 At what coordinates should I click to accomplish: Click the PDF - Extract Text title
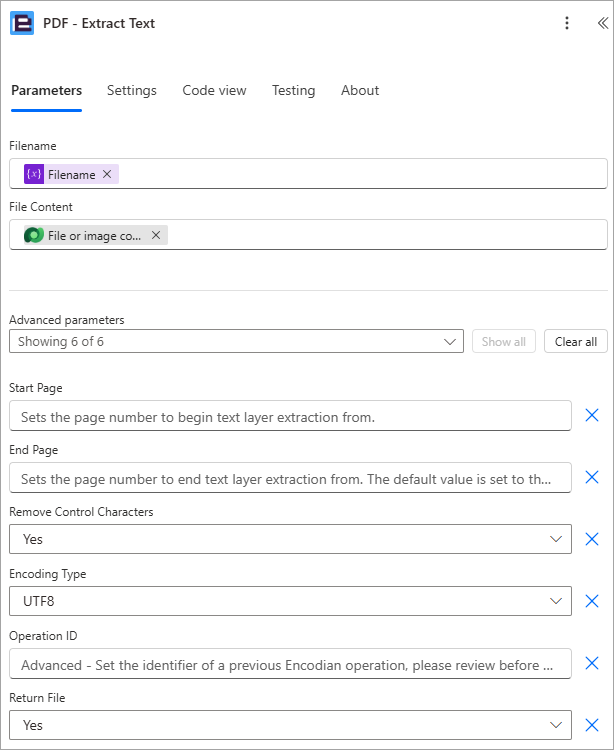coord(99,23)
